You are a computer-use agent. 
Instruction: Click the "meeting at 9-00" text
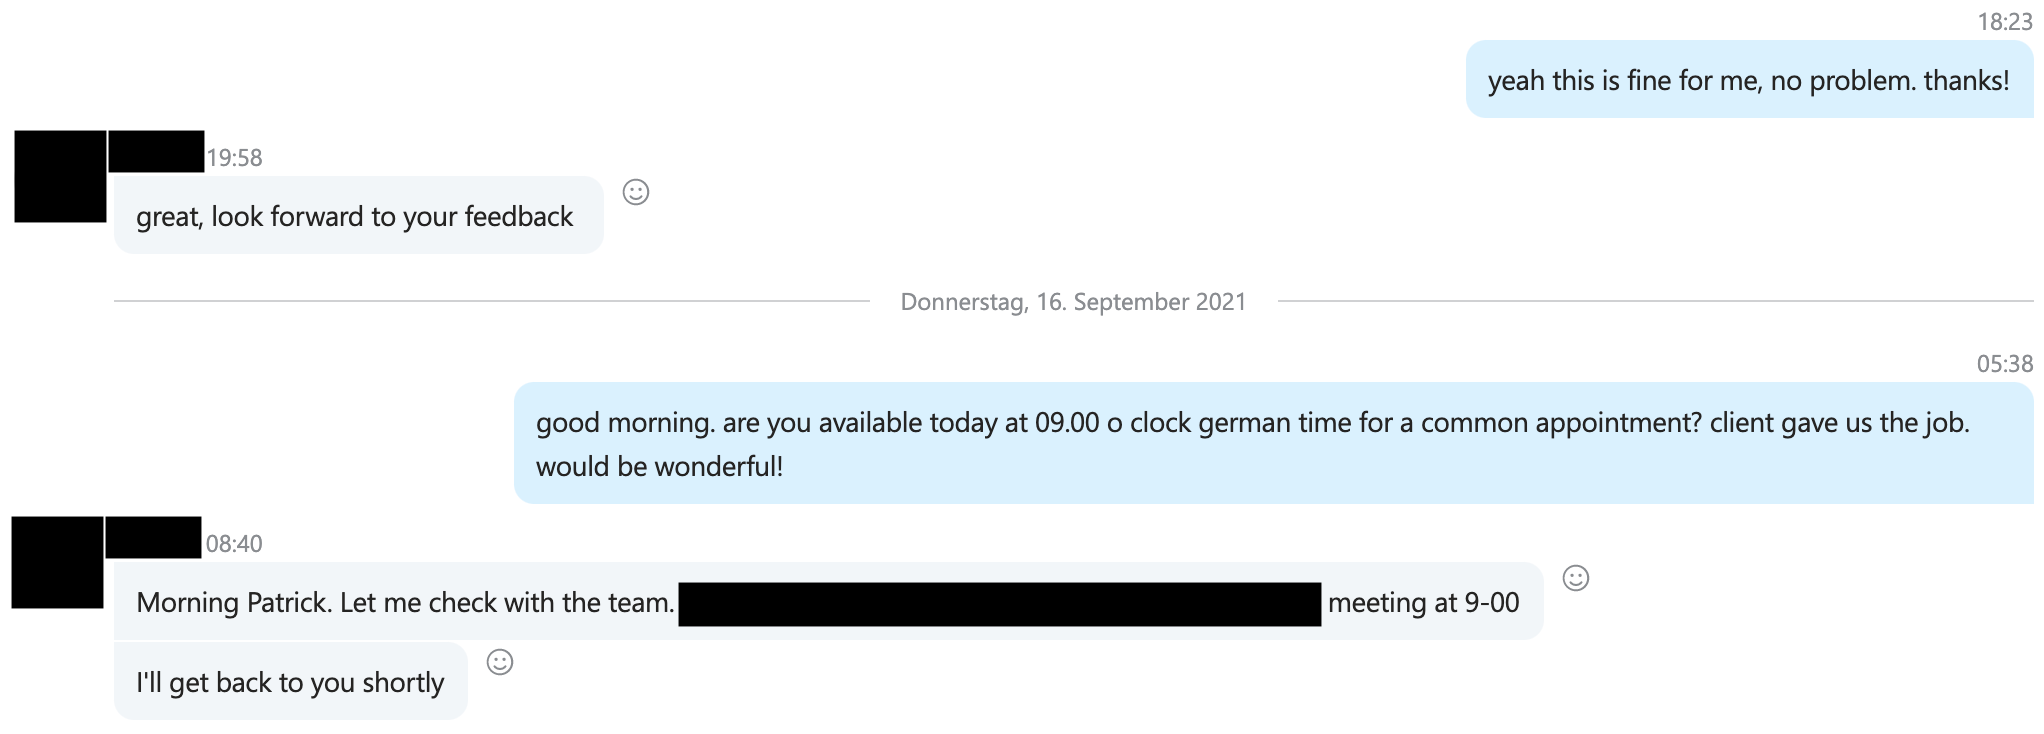[1423, 603]
